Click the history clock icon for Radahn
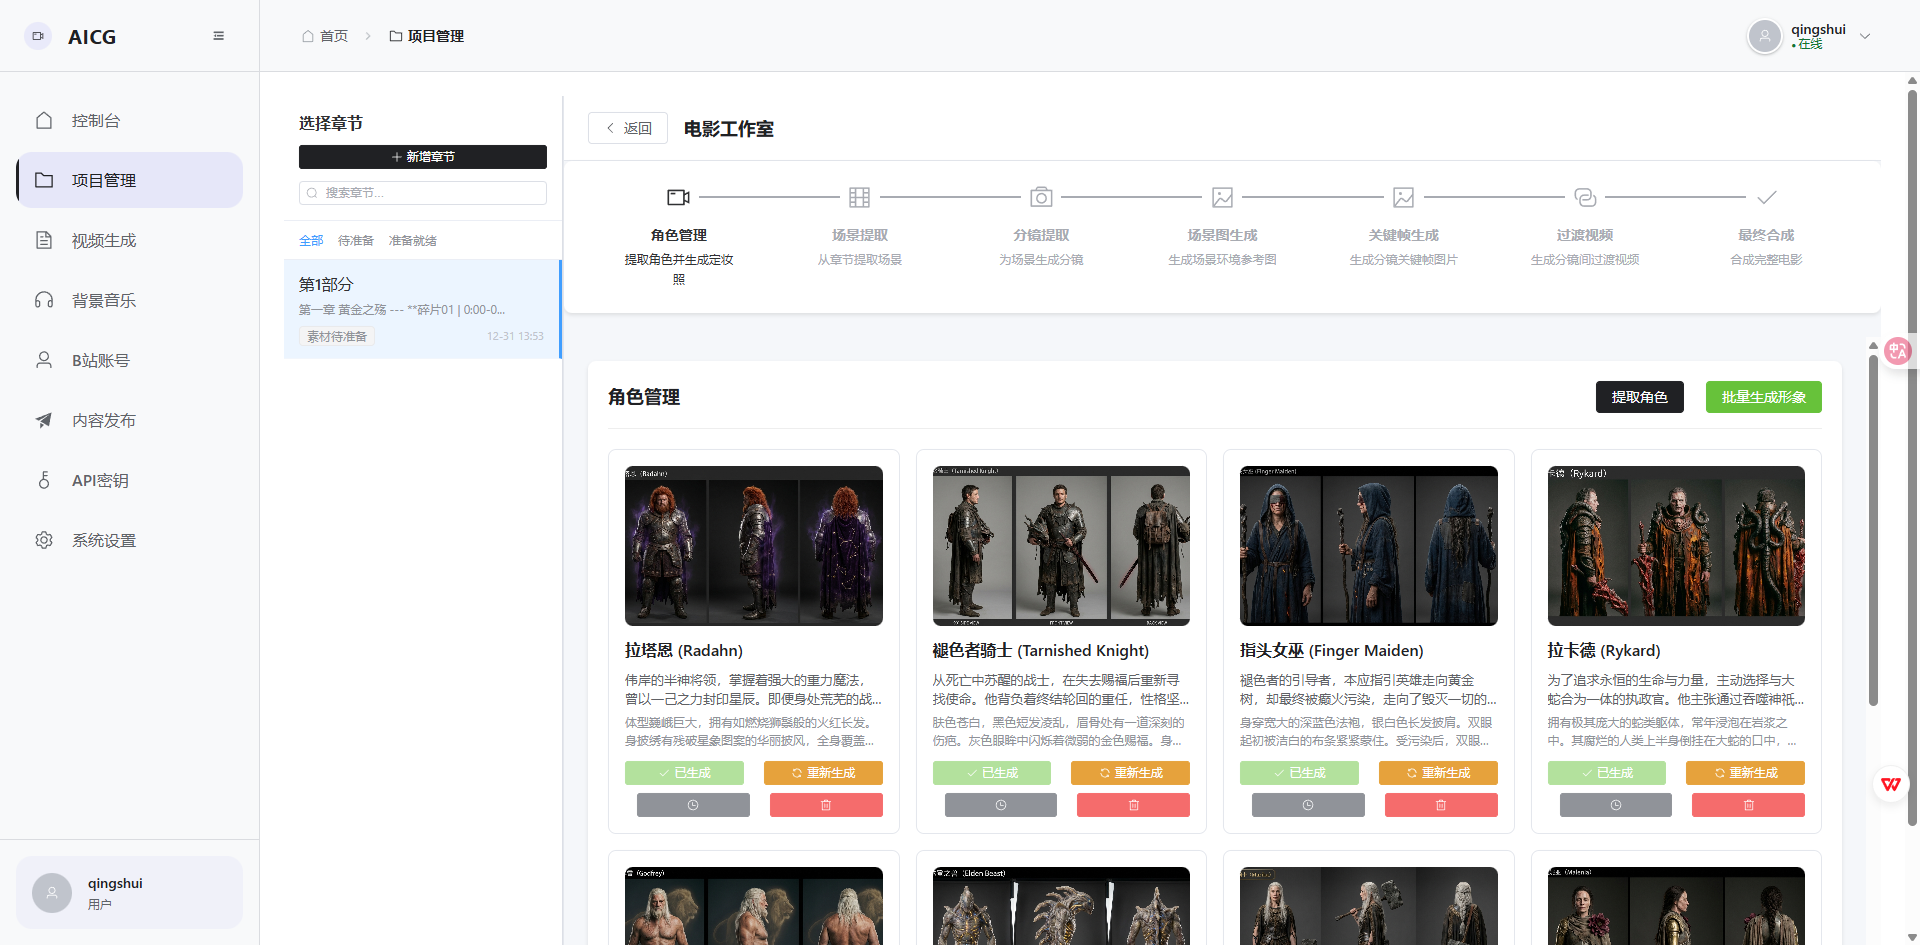Viewport: 1920px width, 945px height. point(693,805)
